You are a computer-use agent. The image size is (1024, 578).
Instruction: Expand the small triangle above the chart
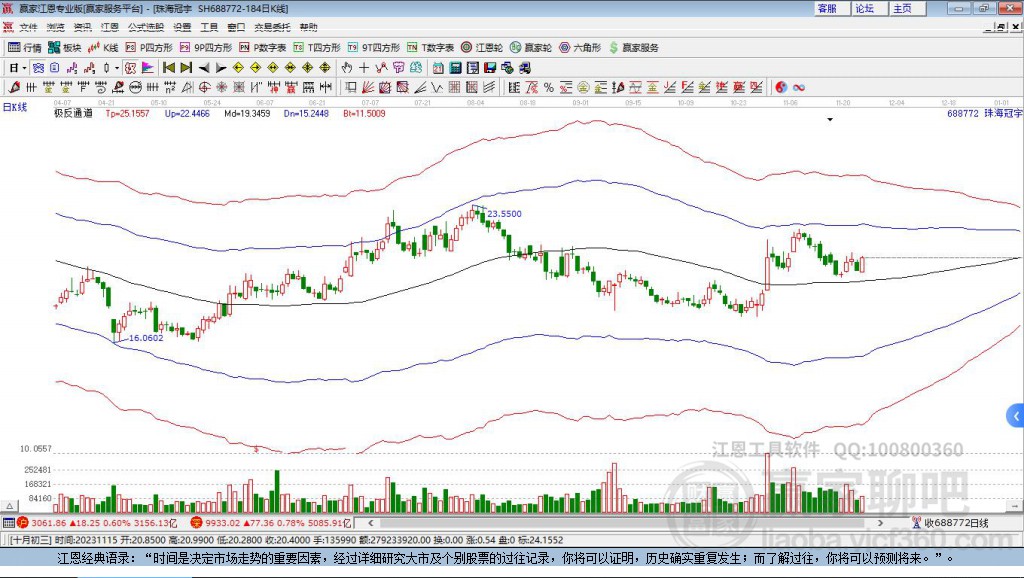click(x=830, y=119)
